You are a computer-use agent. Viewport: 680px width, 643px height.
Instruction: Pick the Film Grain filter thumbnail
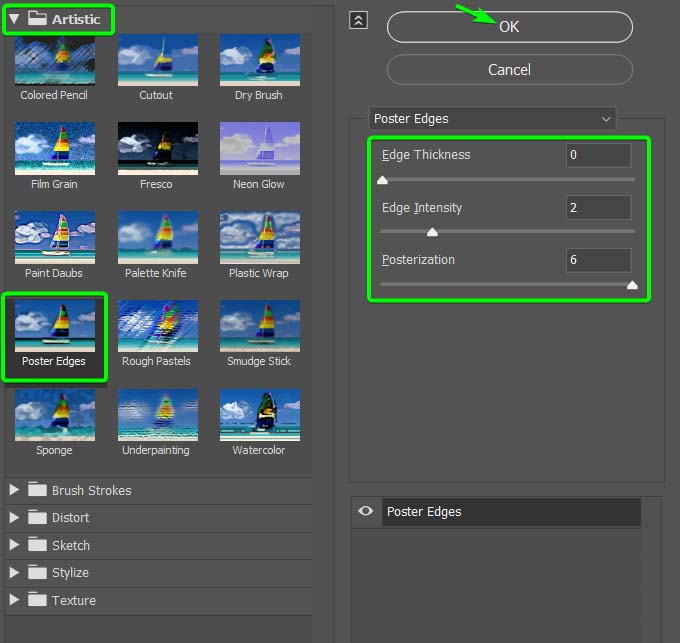click(55, 149)
